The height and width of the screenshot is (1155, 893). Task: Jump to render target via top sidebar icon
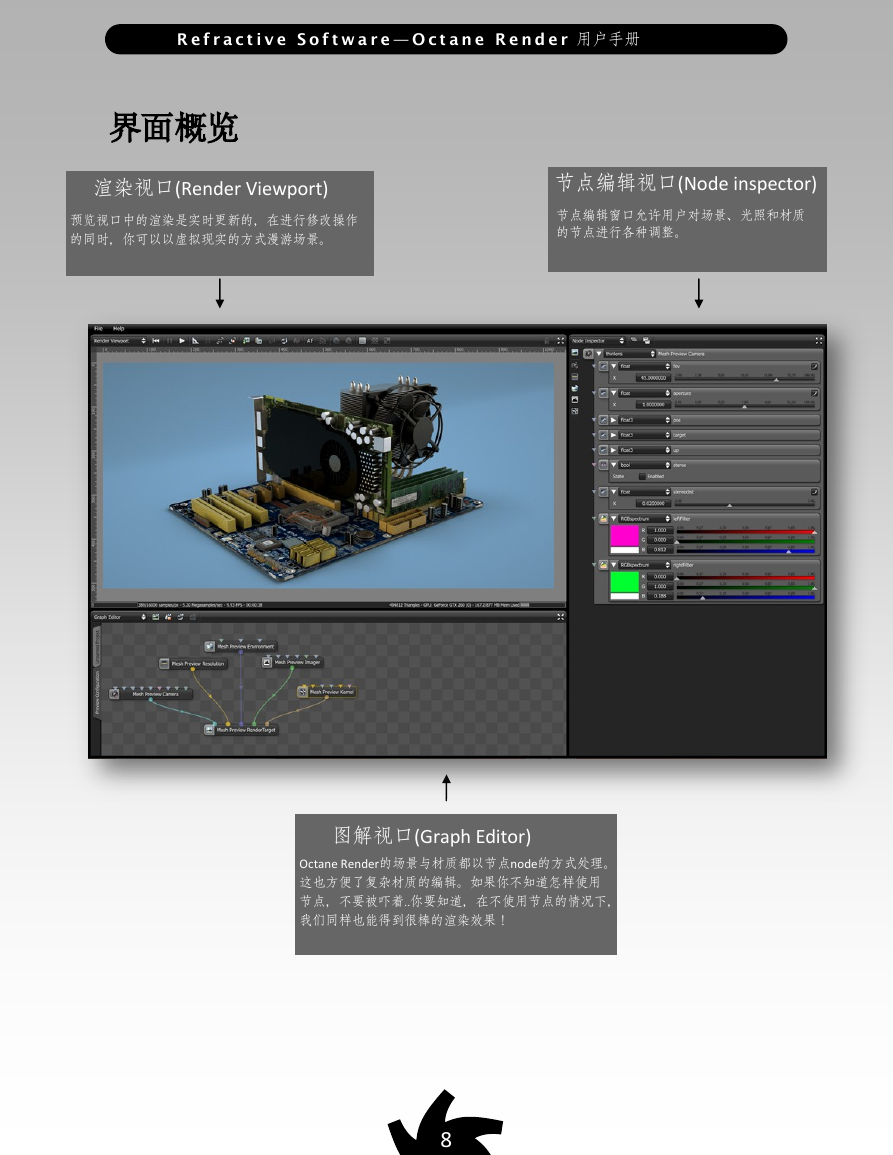tap(575, 352)
